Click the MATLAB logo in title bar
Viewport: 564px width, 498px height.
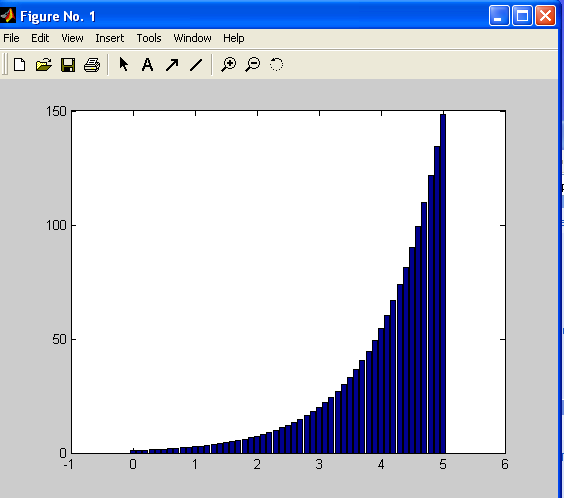pyautogui.click(x=8, y=15)
